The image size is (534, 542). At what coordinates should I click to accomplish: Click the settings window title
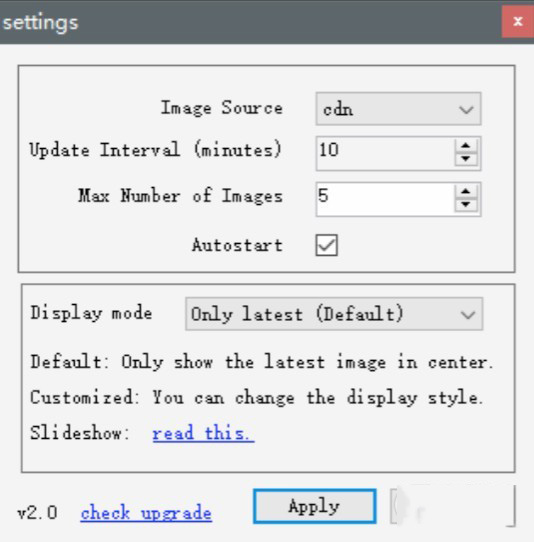pyautogui.click(x=41, y=23)
